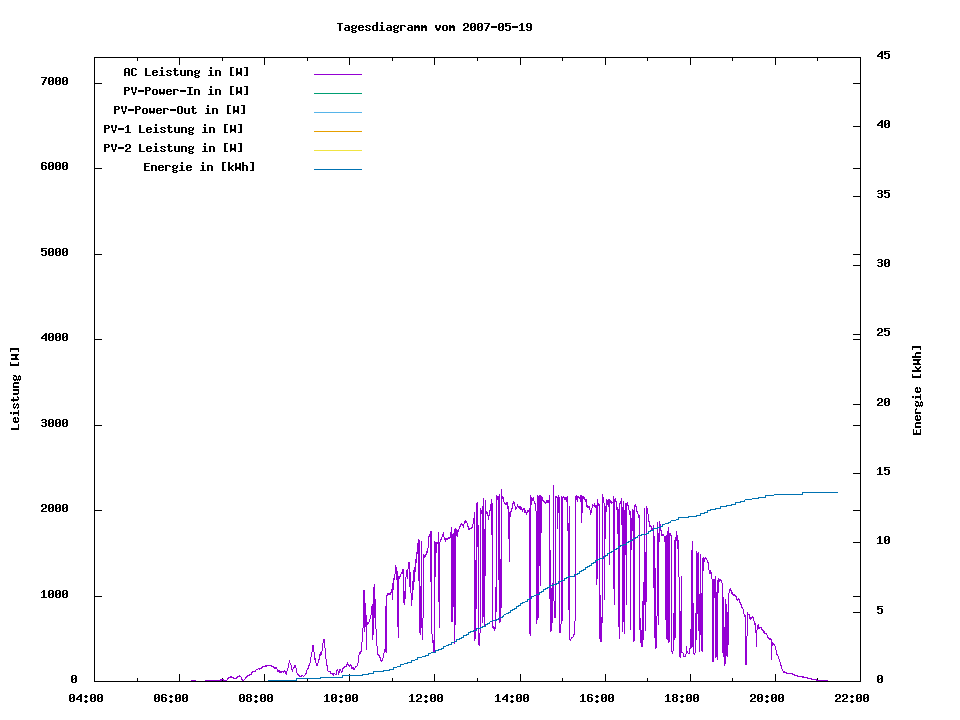Click the Energie [kWh] right axis title
This screenshot has width=960, height=720.
[x=917, y=390]
